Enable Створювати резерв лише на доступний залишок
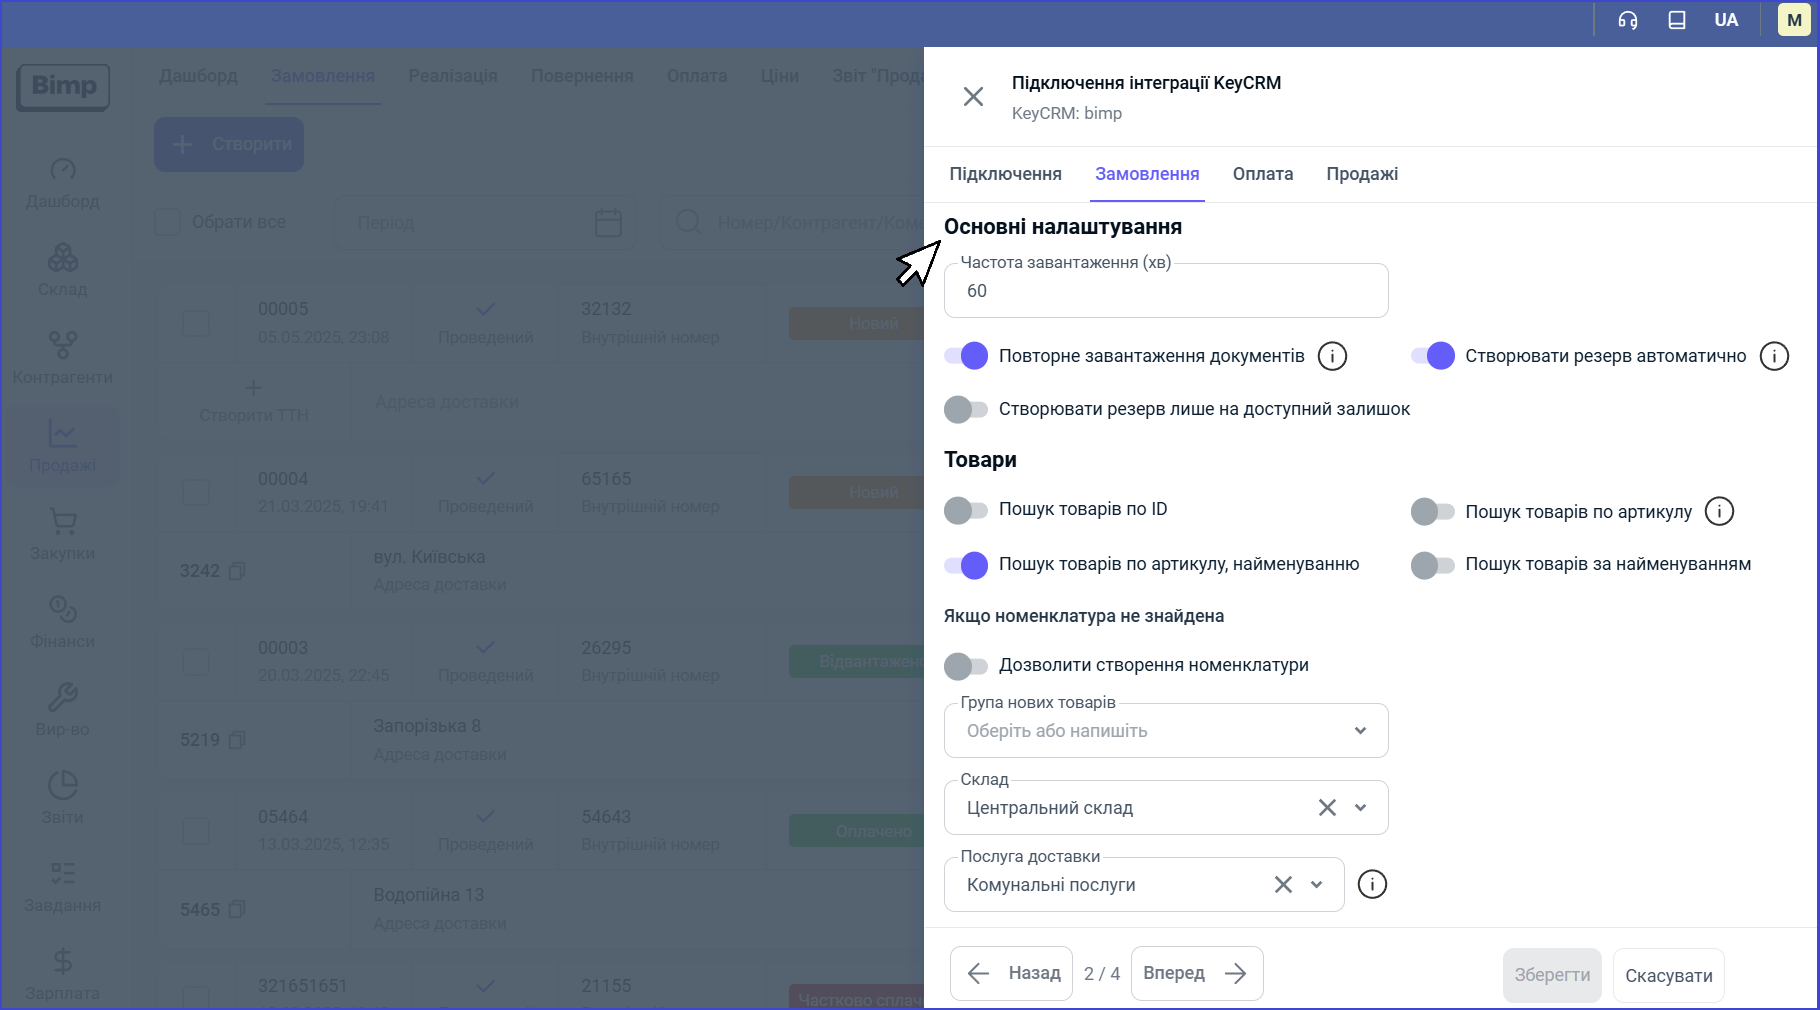Image resolution: width=1820 pixels, height=1010 pixels. point(966,409)
